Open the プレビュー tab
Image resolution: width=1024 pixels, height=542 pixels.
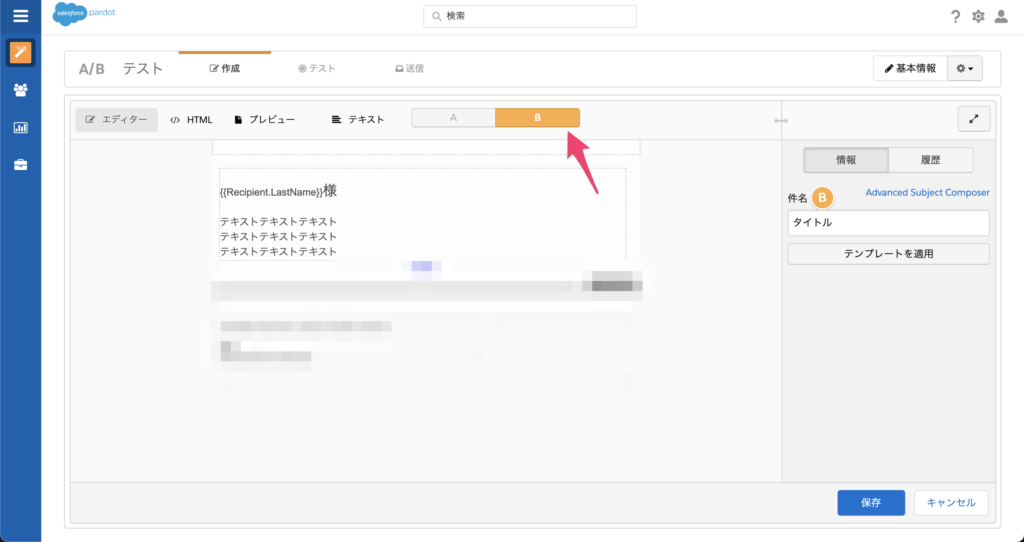point(264,119)
